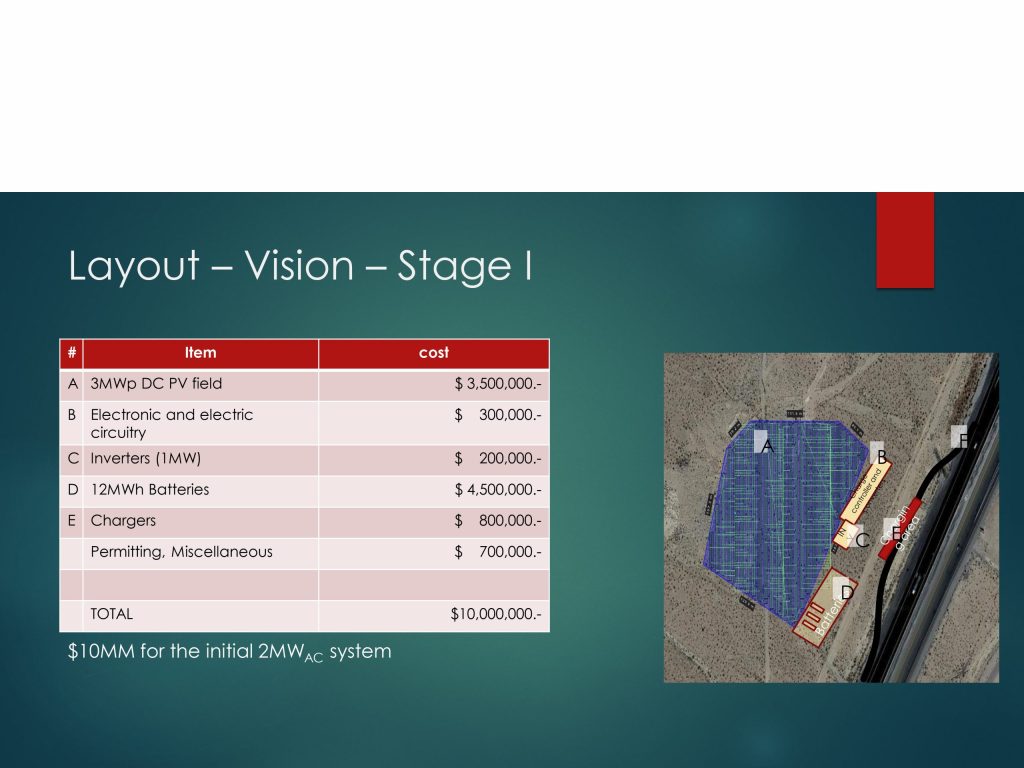1024x768 pixels.
Task: Click the red accent rectangle beside the title
Action: [905, 240]
